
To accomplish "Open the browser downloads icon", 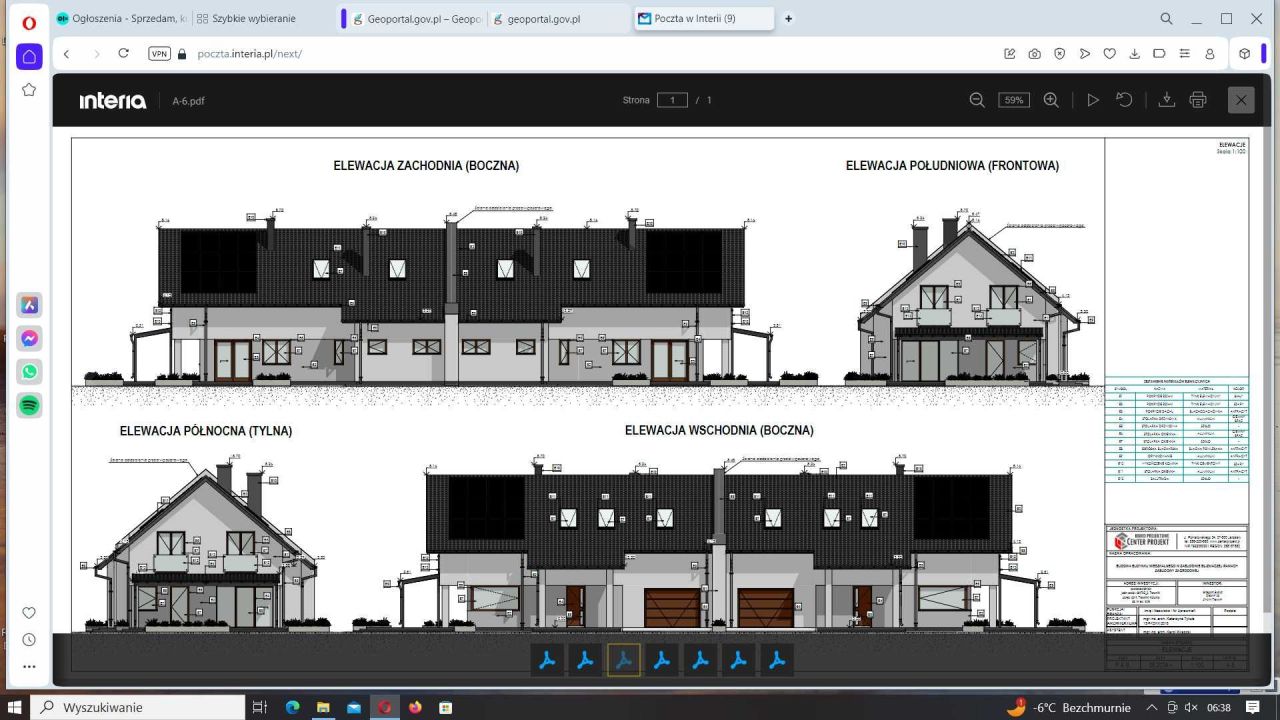I will (x=1135, y=54).
